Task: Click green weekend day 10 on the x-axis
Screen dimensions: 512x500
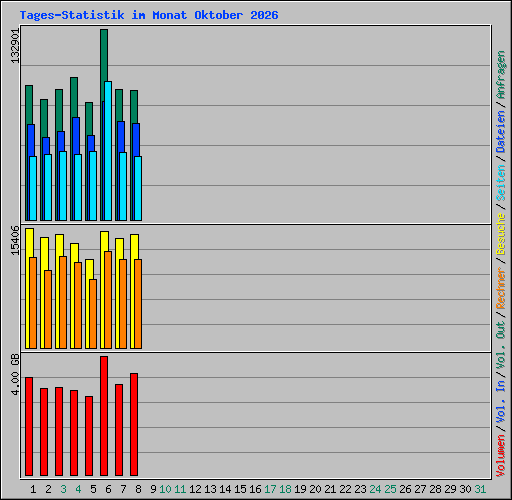Action: click(165, 489)
